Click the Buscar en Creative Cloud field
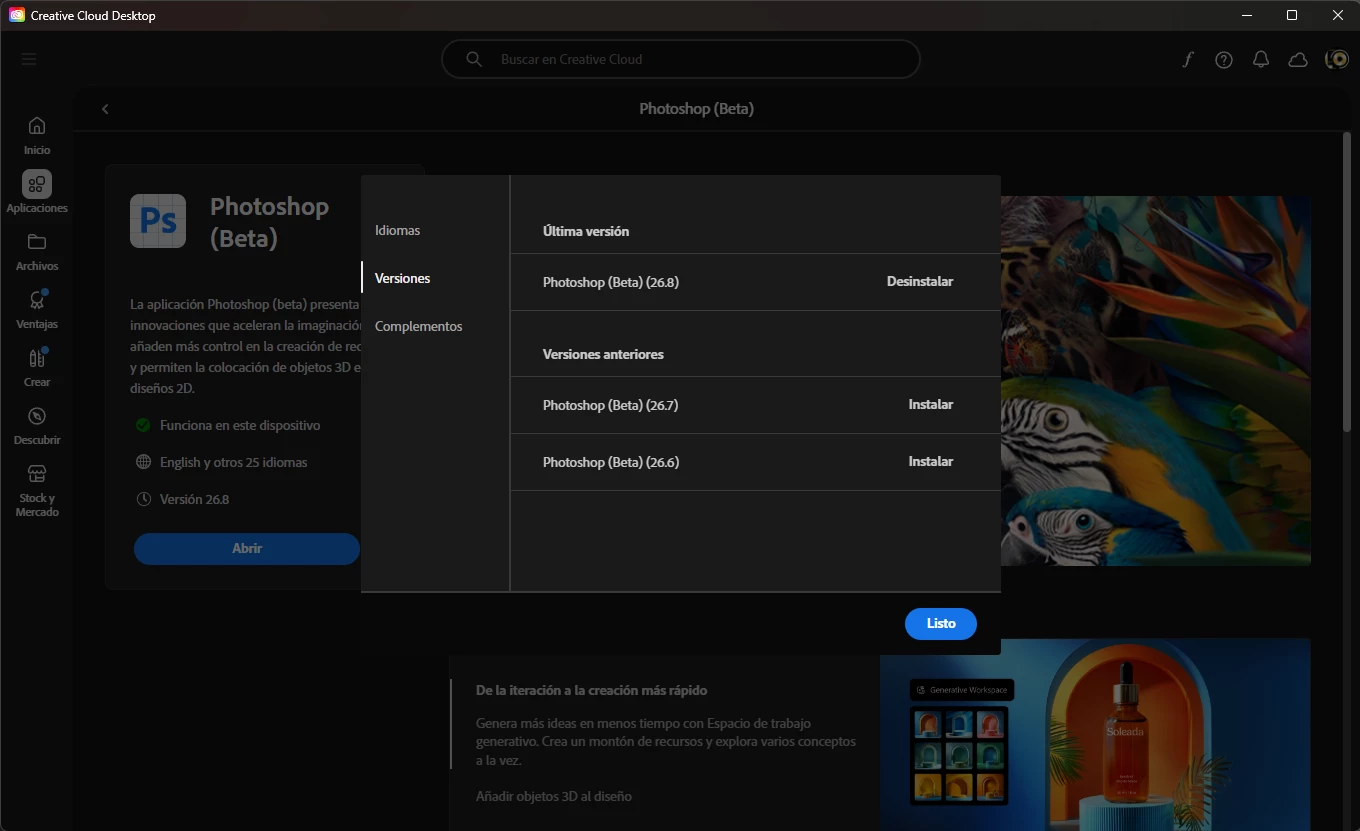Screen dimensions: 1360x831 coord(680,59)
